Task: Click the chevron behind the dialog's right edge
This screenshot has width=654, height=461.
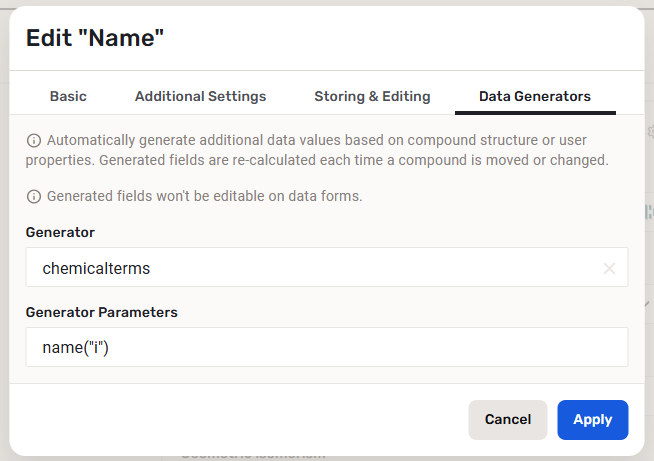Action: pyautogui.click(x=648, y=303)
